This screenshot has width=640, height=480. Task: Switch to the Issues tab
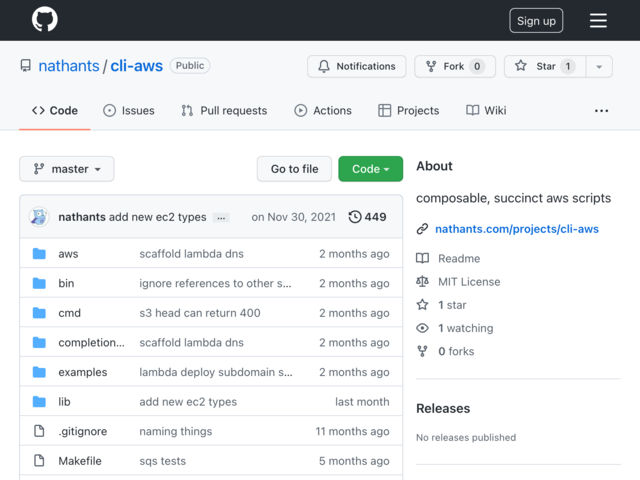pyautogui.click(x=129, y=111)
